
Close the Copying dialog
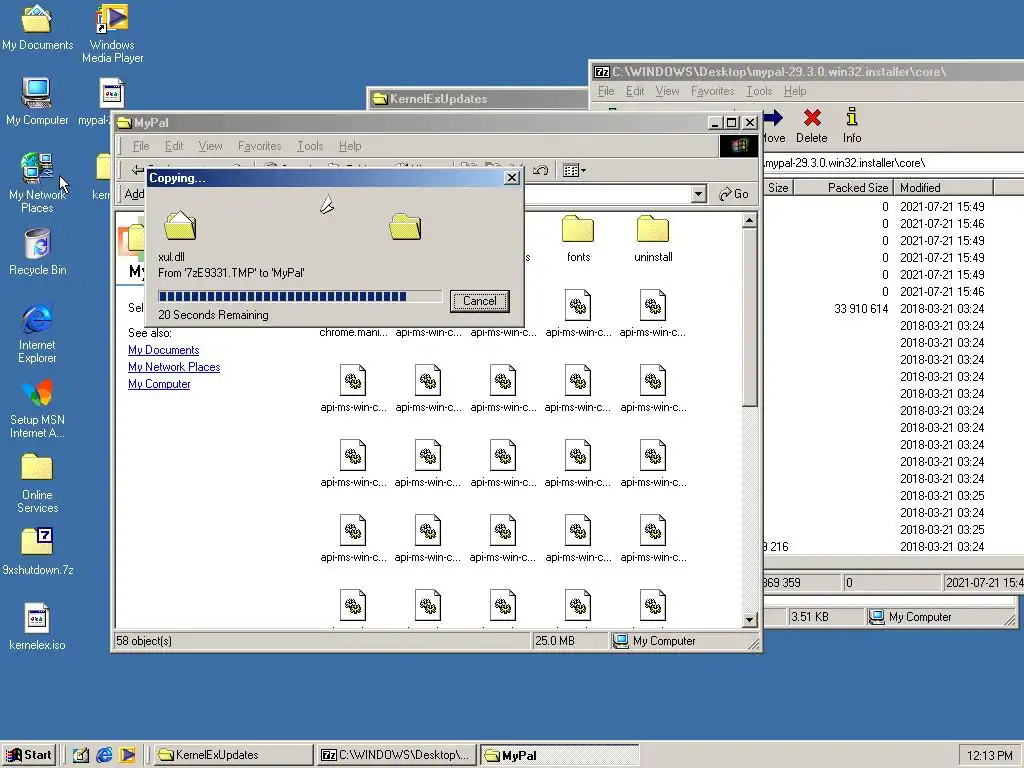(512, 178)
